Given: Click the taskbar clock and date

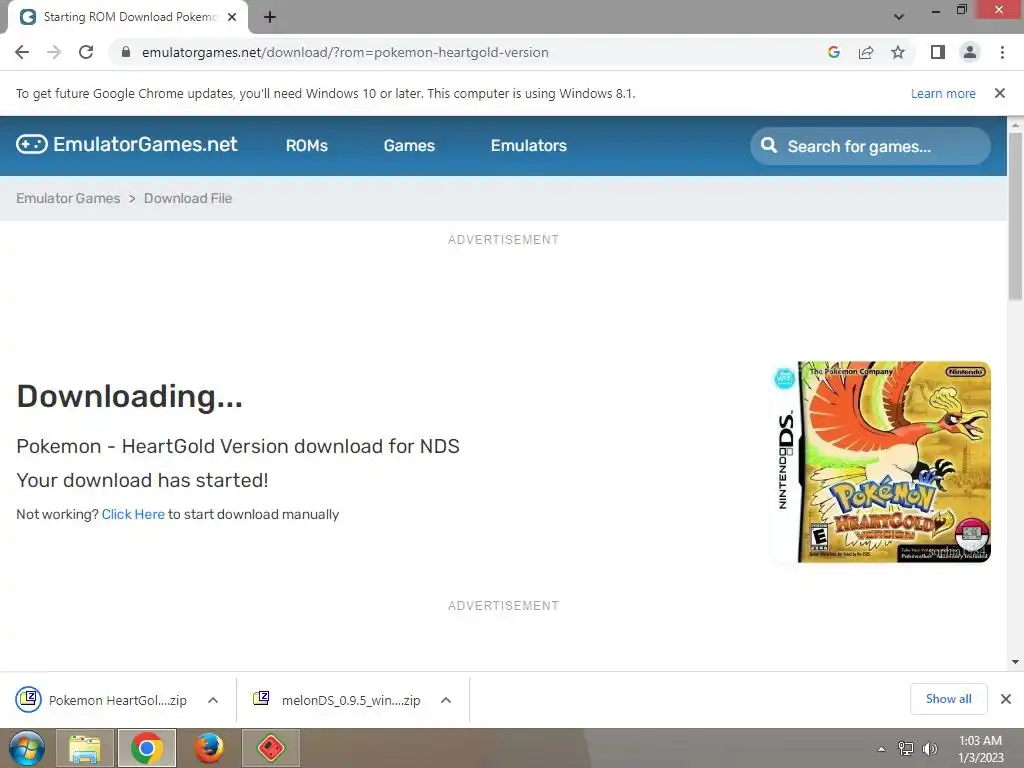Looking at the screenshot, I should (x=981, y=749).
